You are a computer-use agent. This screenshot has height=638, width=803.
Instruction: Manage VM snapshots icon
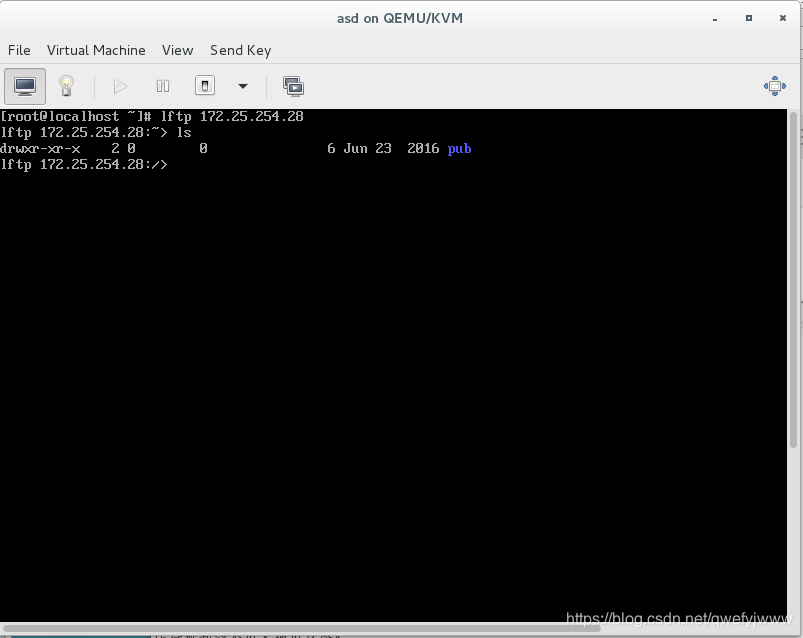[293, 86]
